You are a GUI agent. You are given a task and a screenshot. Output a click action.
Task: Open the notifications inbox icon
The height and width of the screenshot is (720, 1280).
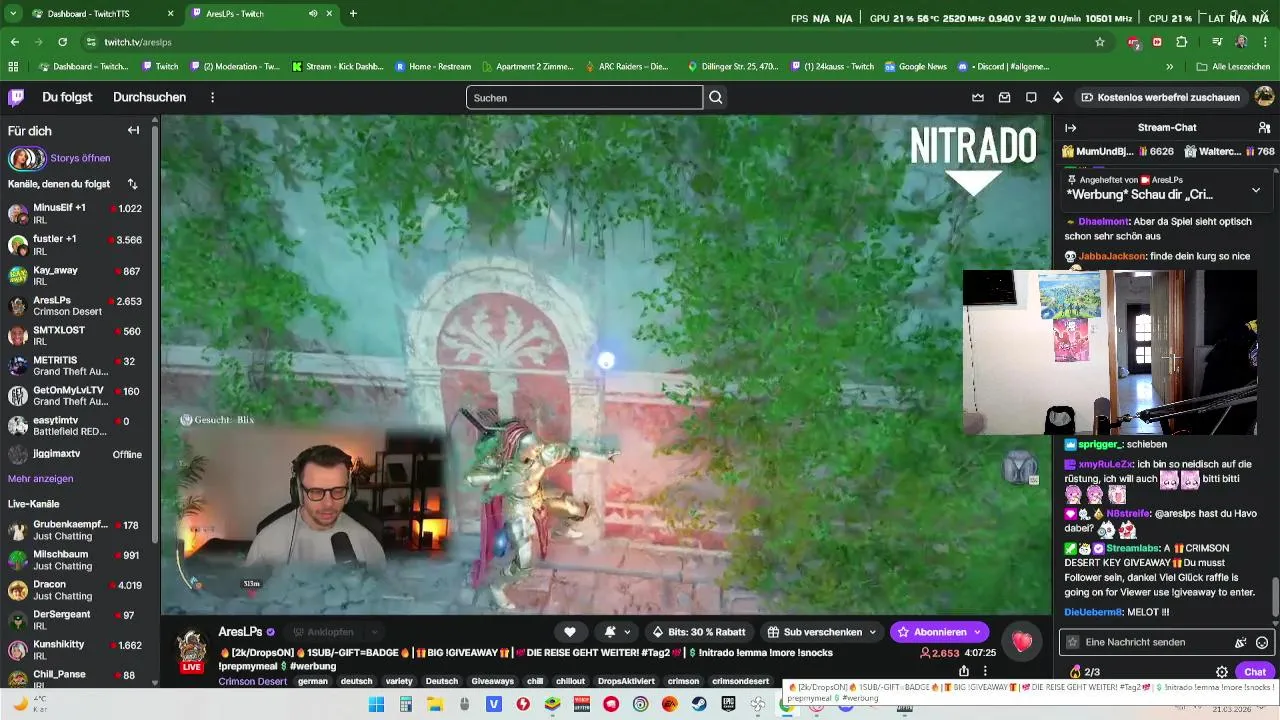coord(1004,97)
